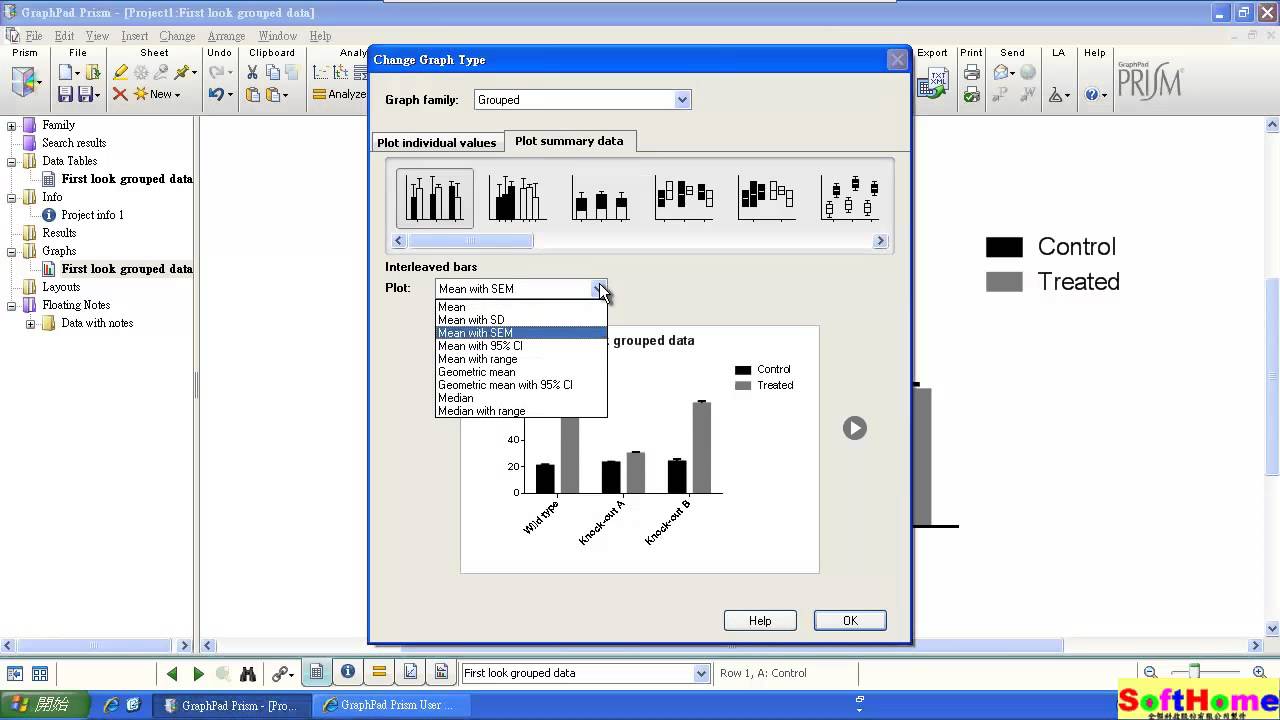
Task: Click the graph sheet icon in bottom bar
Action: point(410,673)
